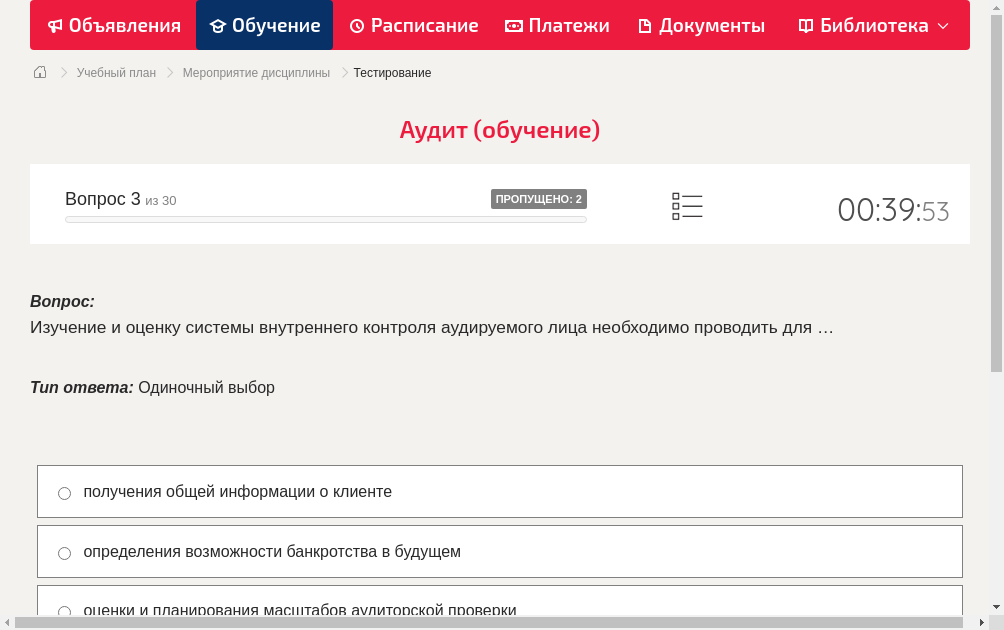
Task: Switch to the Расписание menu section
Action: tap(413, 25)
